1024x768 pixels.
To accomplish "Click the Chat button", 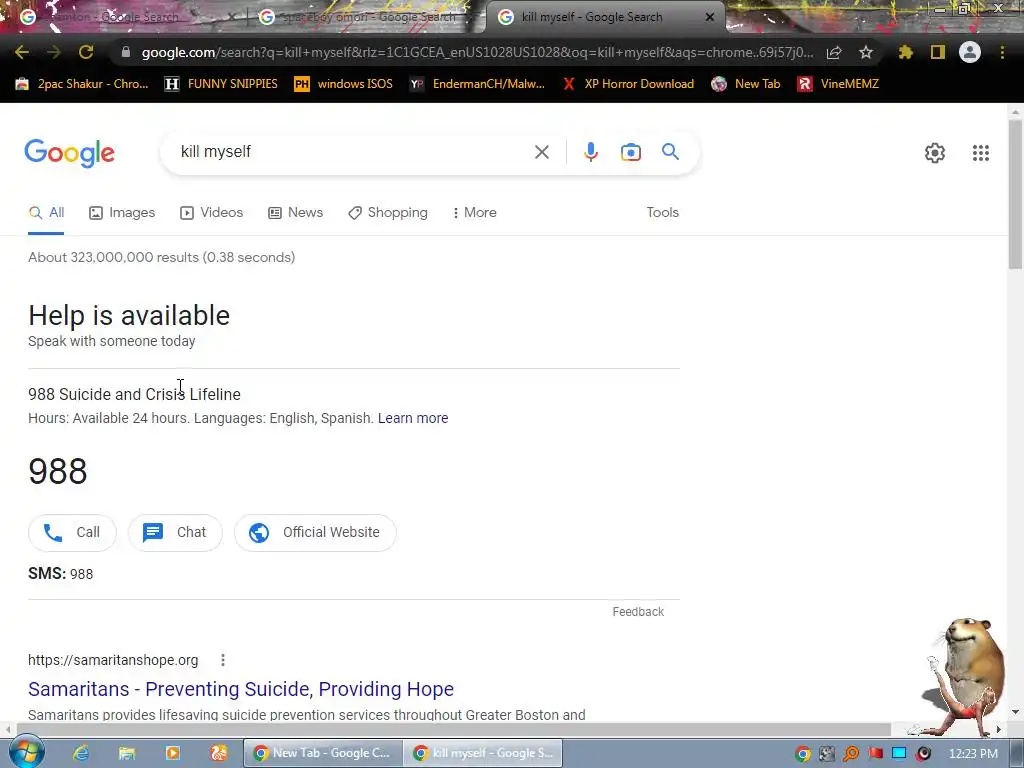I will coord(175,533).
